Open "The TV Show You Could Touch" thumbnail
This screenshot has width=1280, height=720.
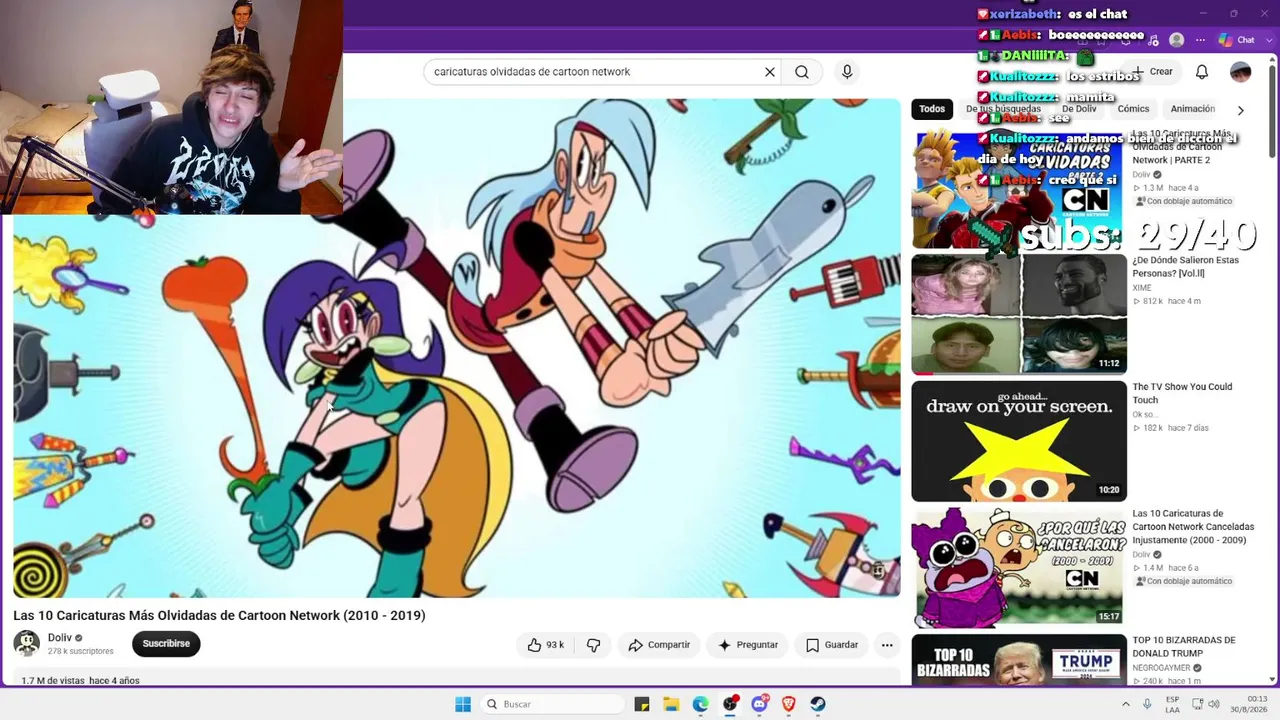(1019, 441)
